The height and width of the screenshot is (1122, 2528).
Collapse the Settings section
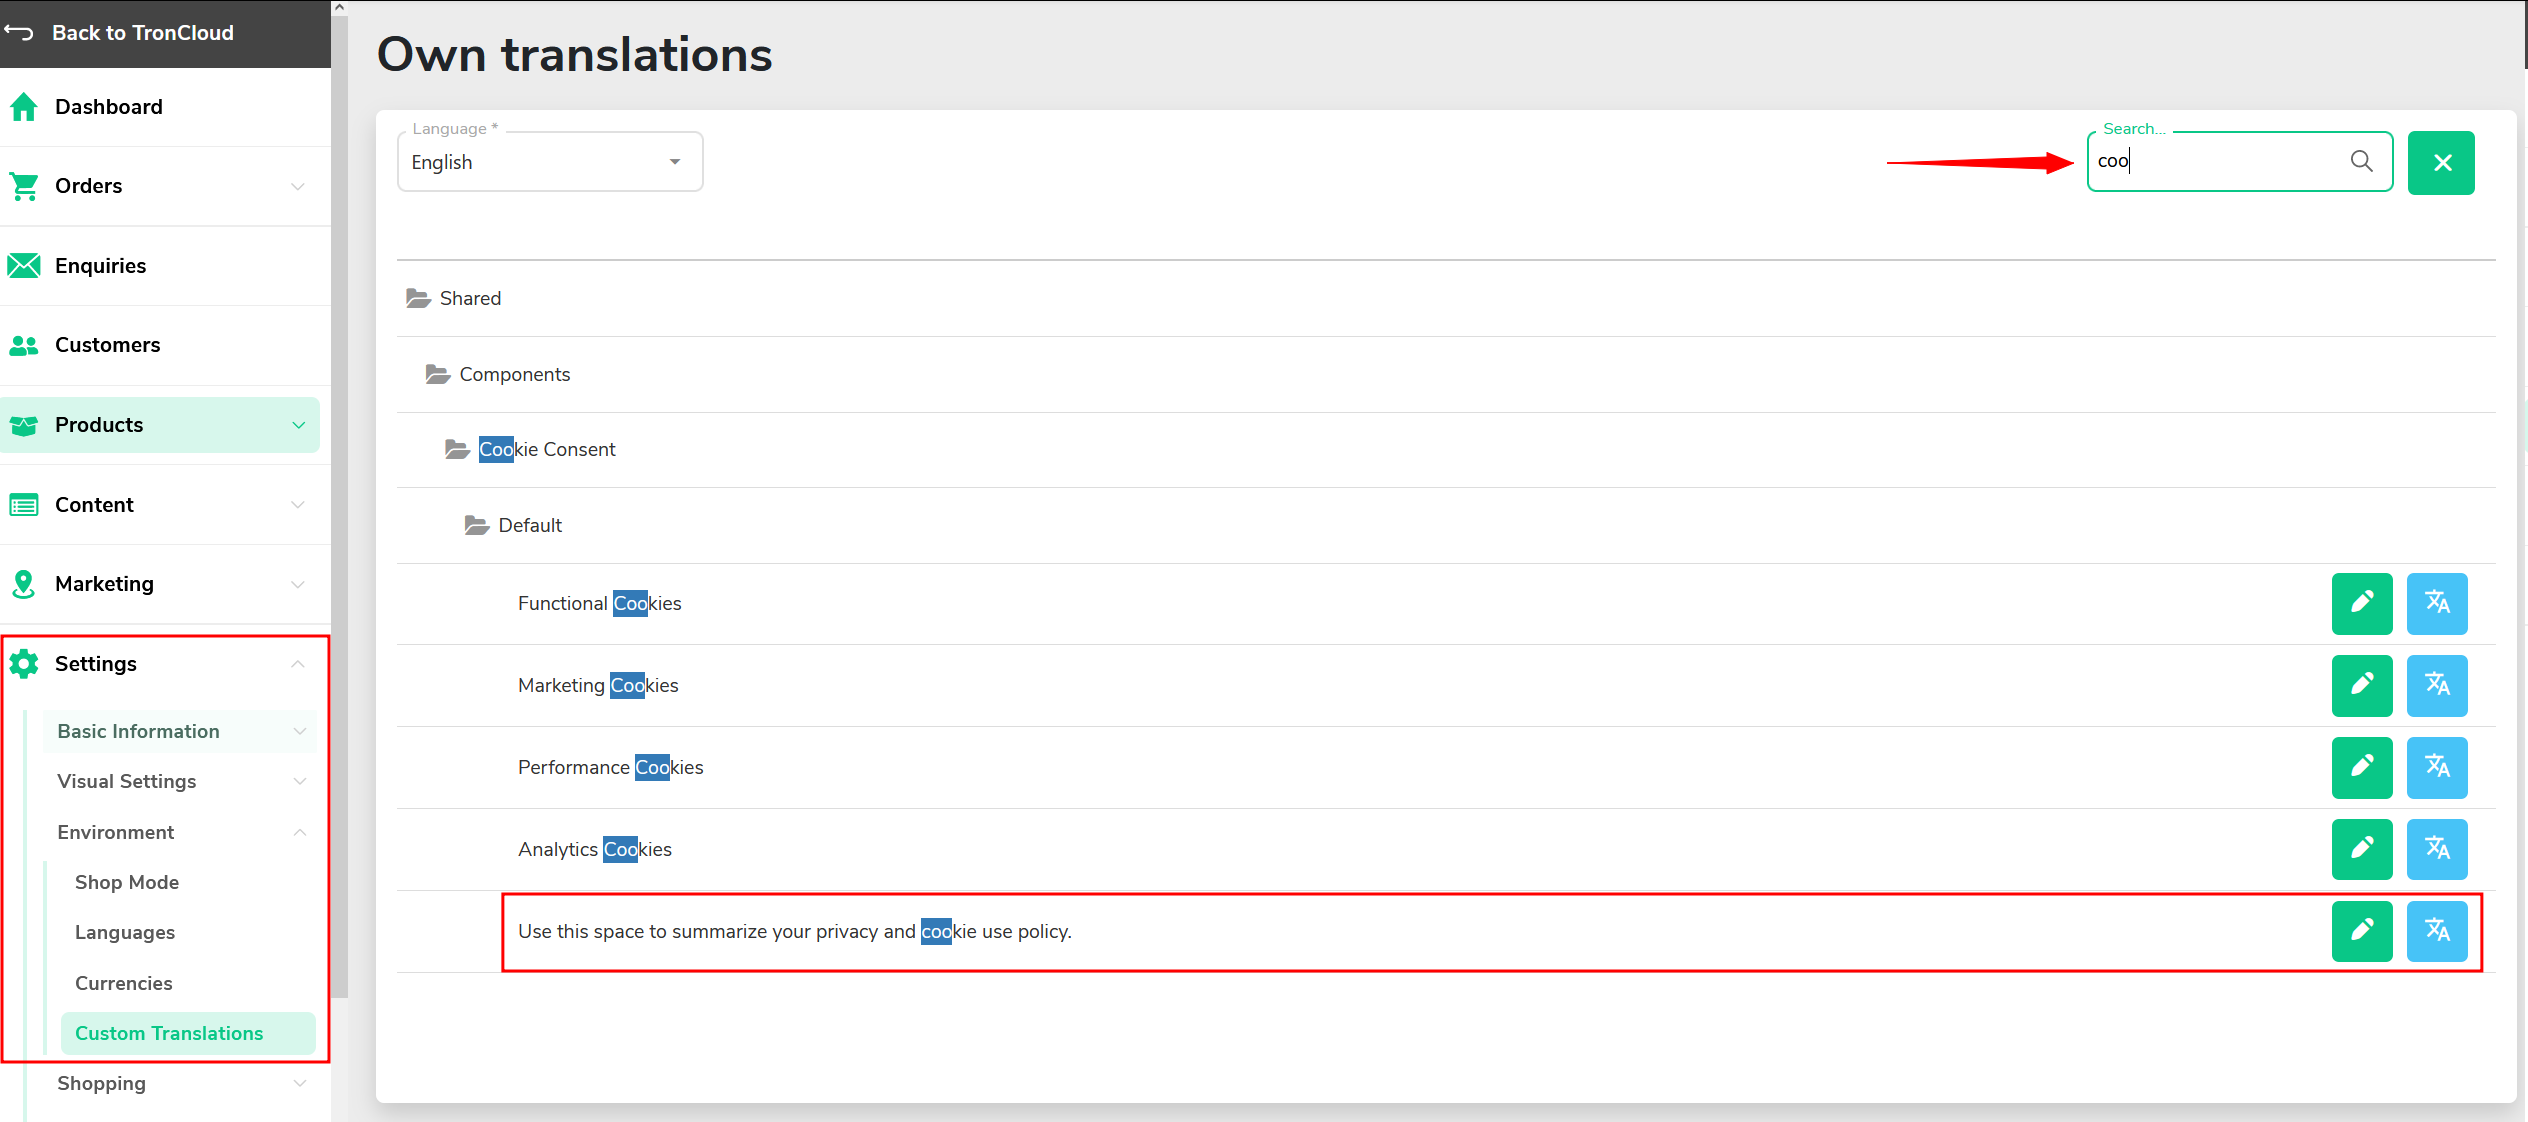tap(297, 664)
